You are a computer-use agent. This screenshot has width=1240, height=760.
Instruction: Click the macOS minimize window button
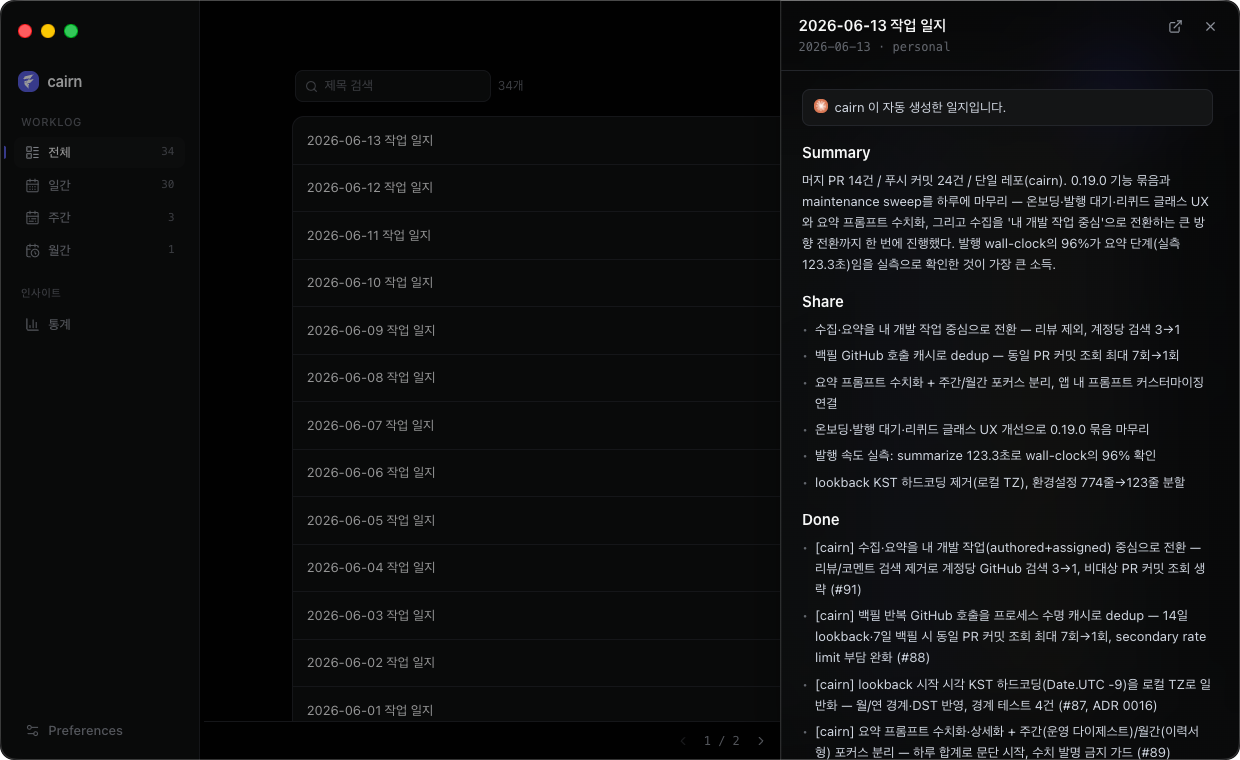pyautogui.click(x=48, y=31)
